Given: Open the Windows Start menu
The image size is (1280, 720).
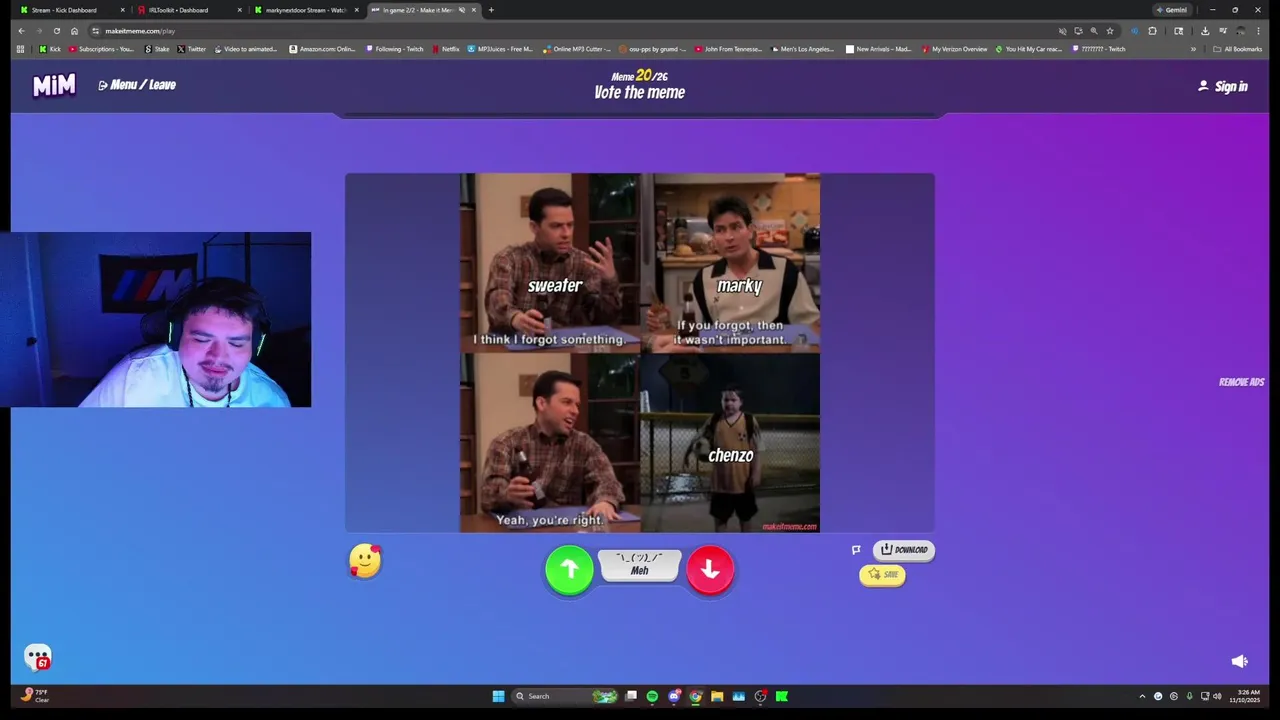Looking at the screenshot, I should point(498,696).
